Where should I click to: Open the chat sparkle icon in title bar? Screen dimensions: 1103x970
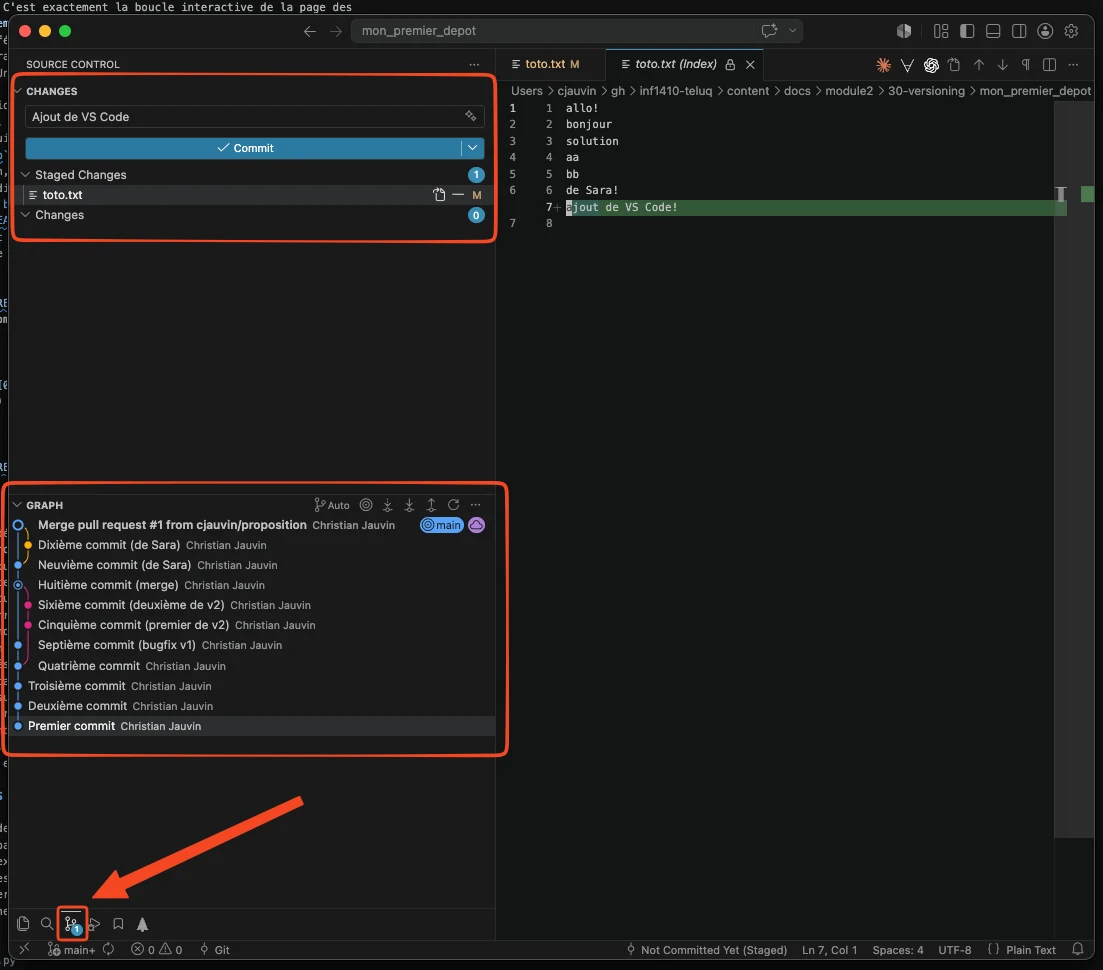pos(769,30)
